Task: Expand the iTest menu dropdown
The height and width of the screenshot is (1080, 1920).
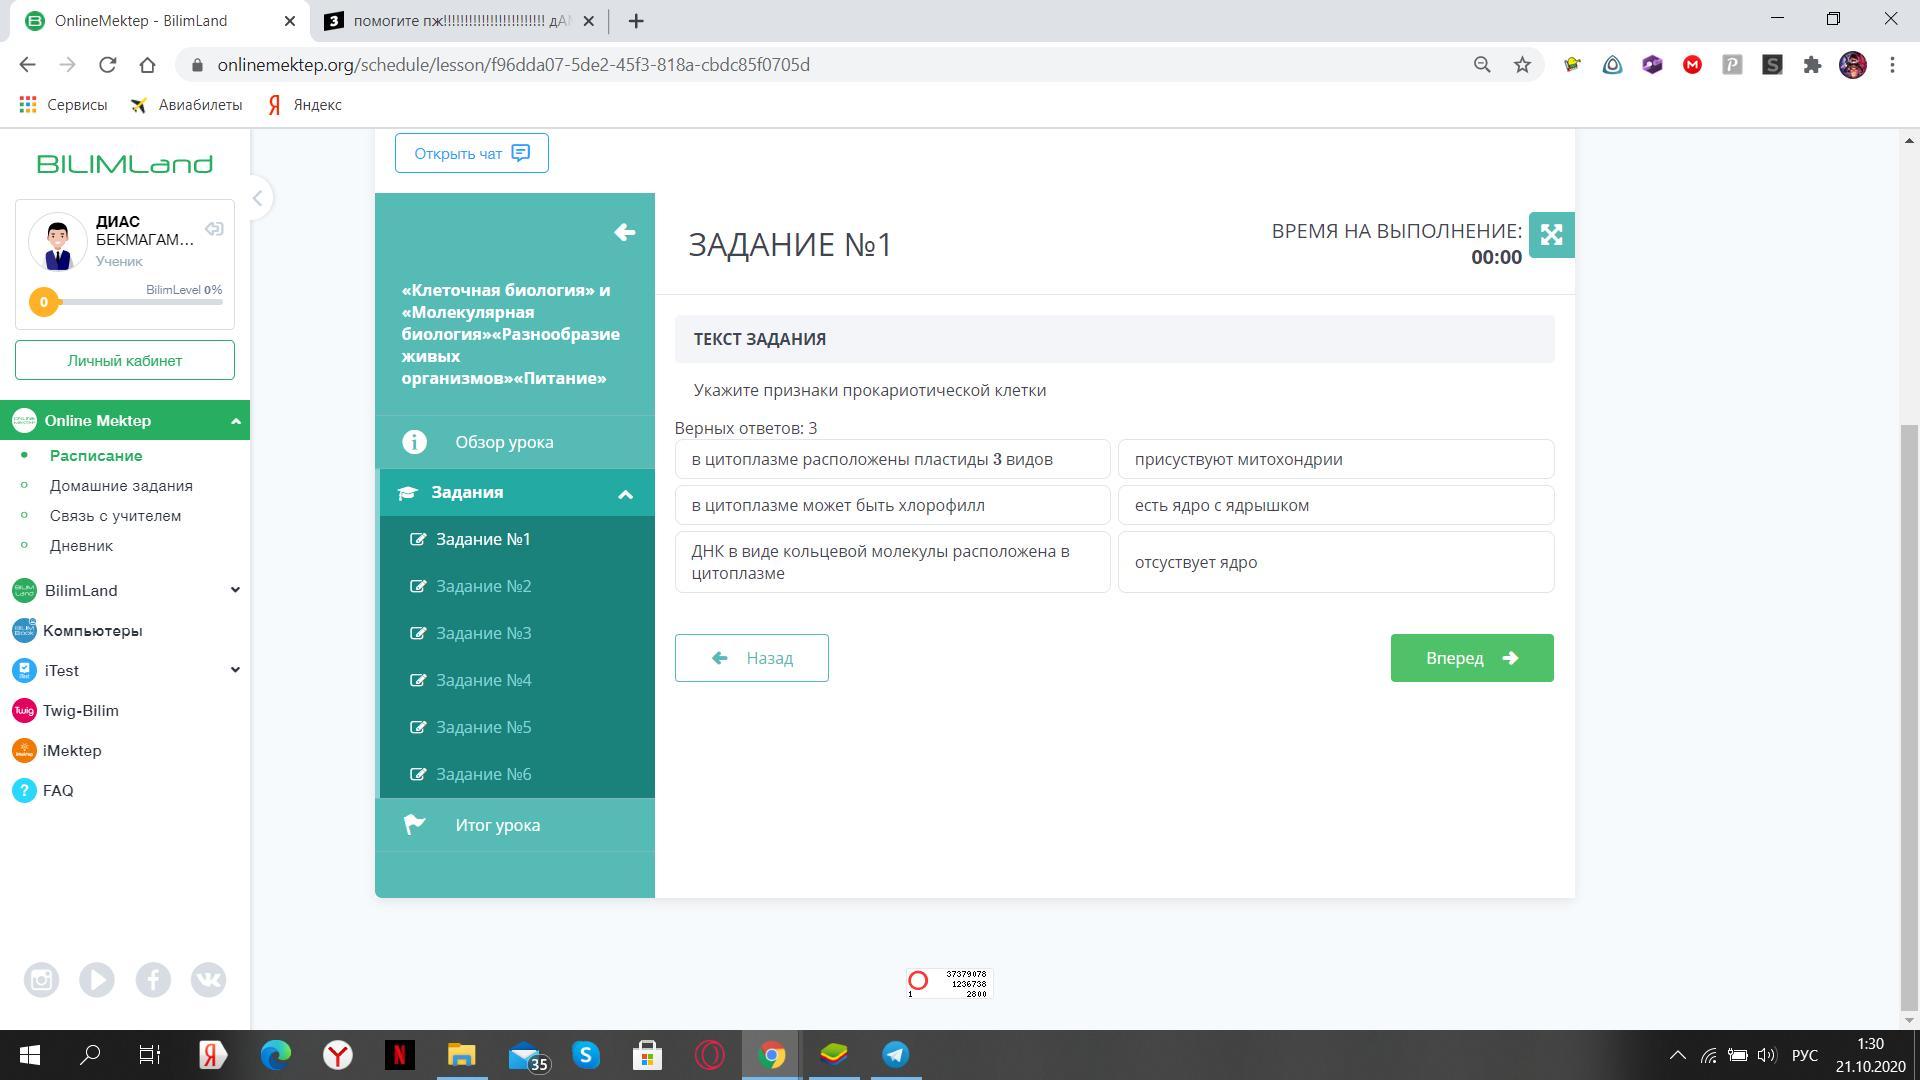Action: pos(235,670)
